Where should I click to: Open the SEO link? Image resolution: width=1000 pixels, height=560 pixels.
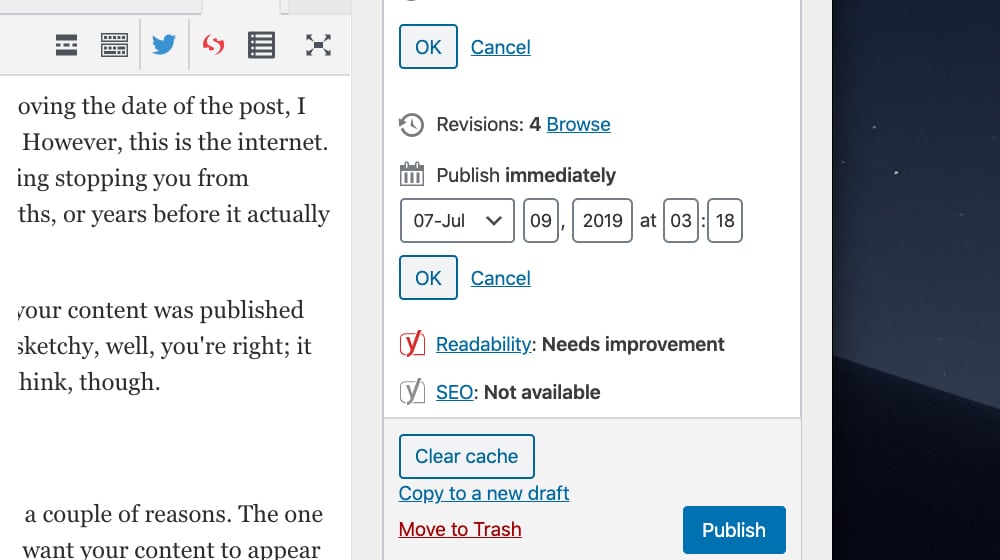[455, 392]
